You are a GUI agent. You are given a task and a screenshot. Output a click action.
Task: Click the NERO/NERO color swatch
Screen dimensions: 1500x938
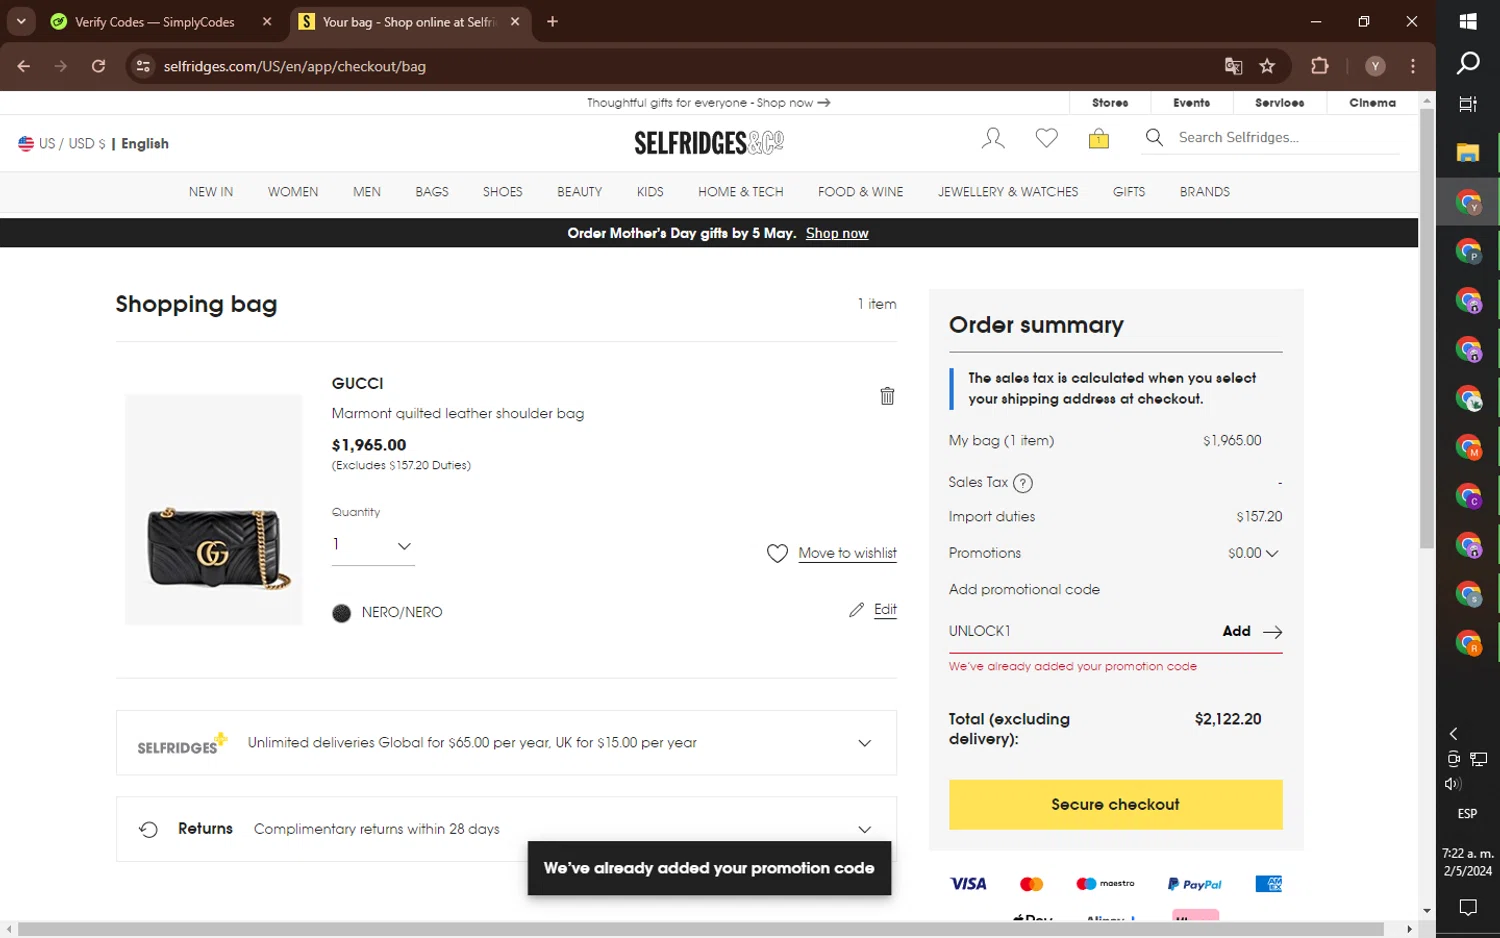(341, 613)
